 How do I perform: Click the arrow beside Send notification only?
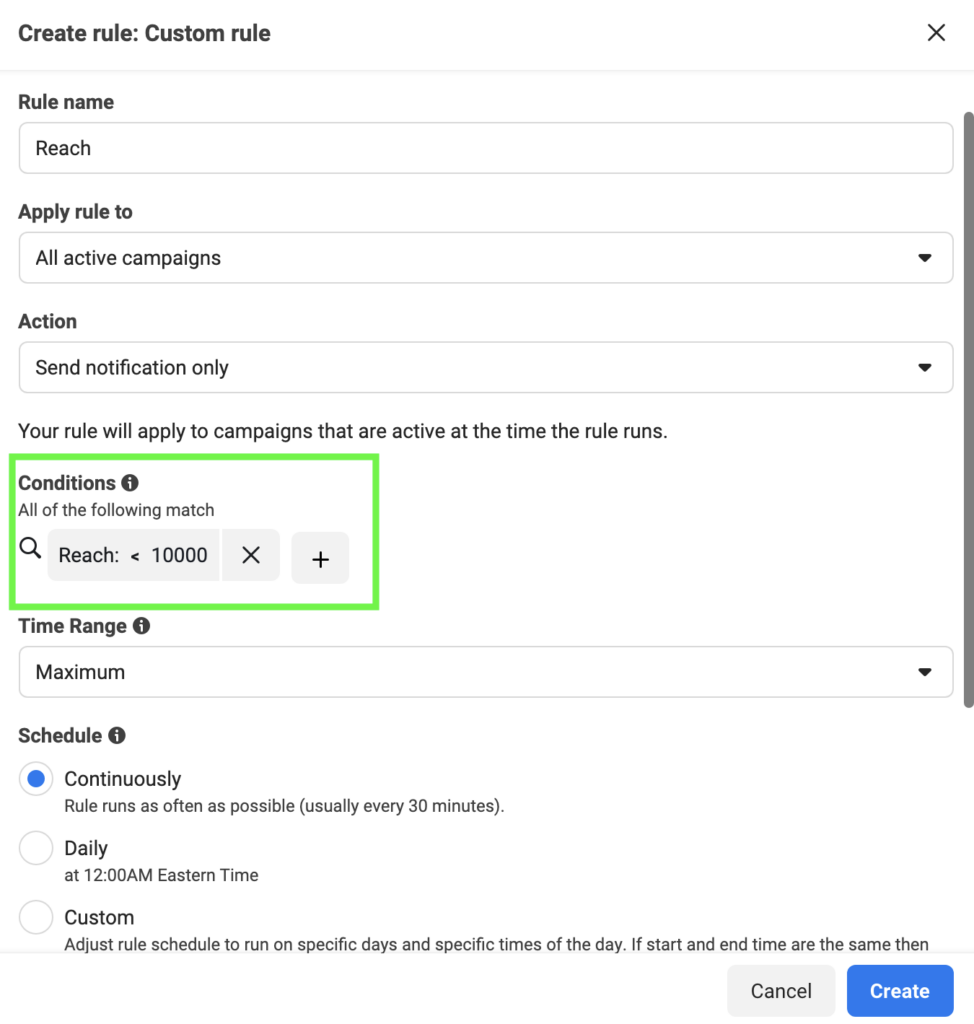click(924, 368)
